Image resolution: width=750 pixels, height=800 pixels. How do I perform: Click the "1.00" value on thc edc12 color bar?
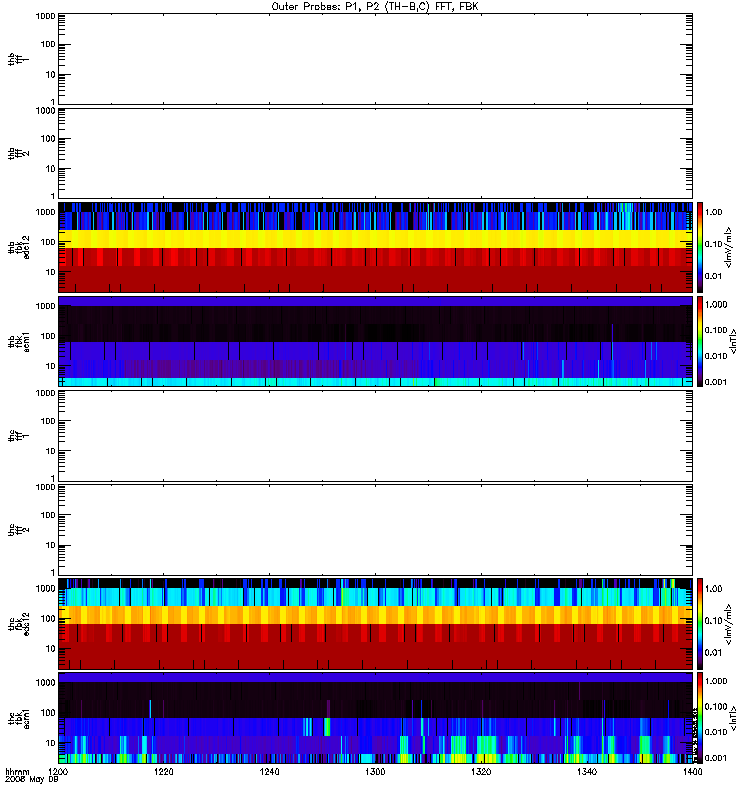pyautogui.click(x=713, y=589)
